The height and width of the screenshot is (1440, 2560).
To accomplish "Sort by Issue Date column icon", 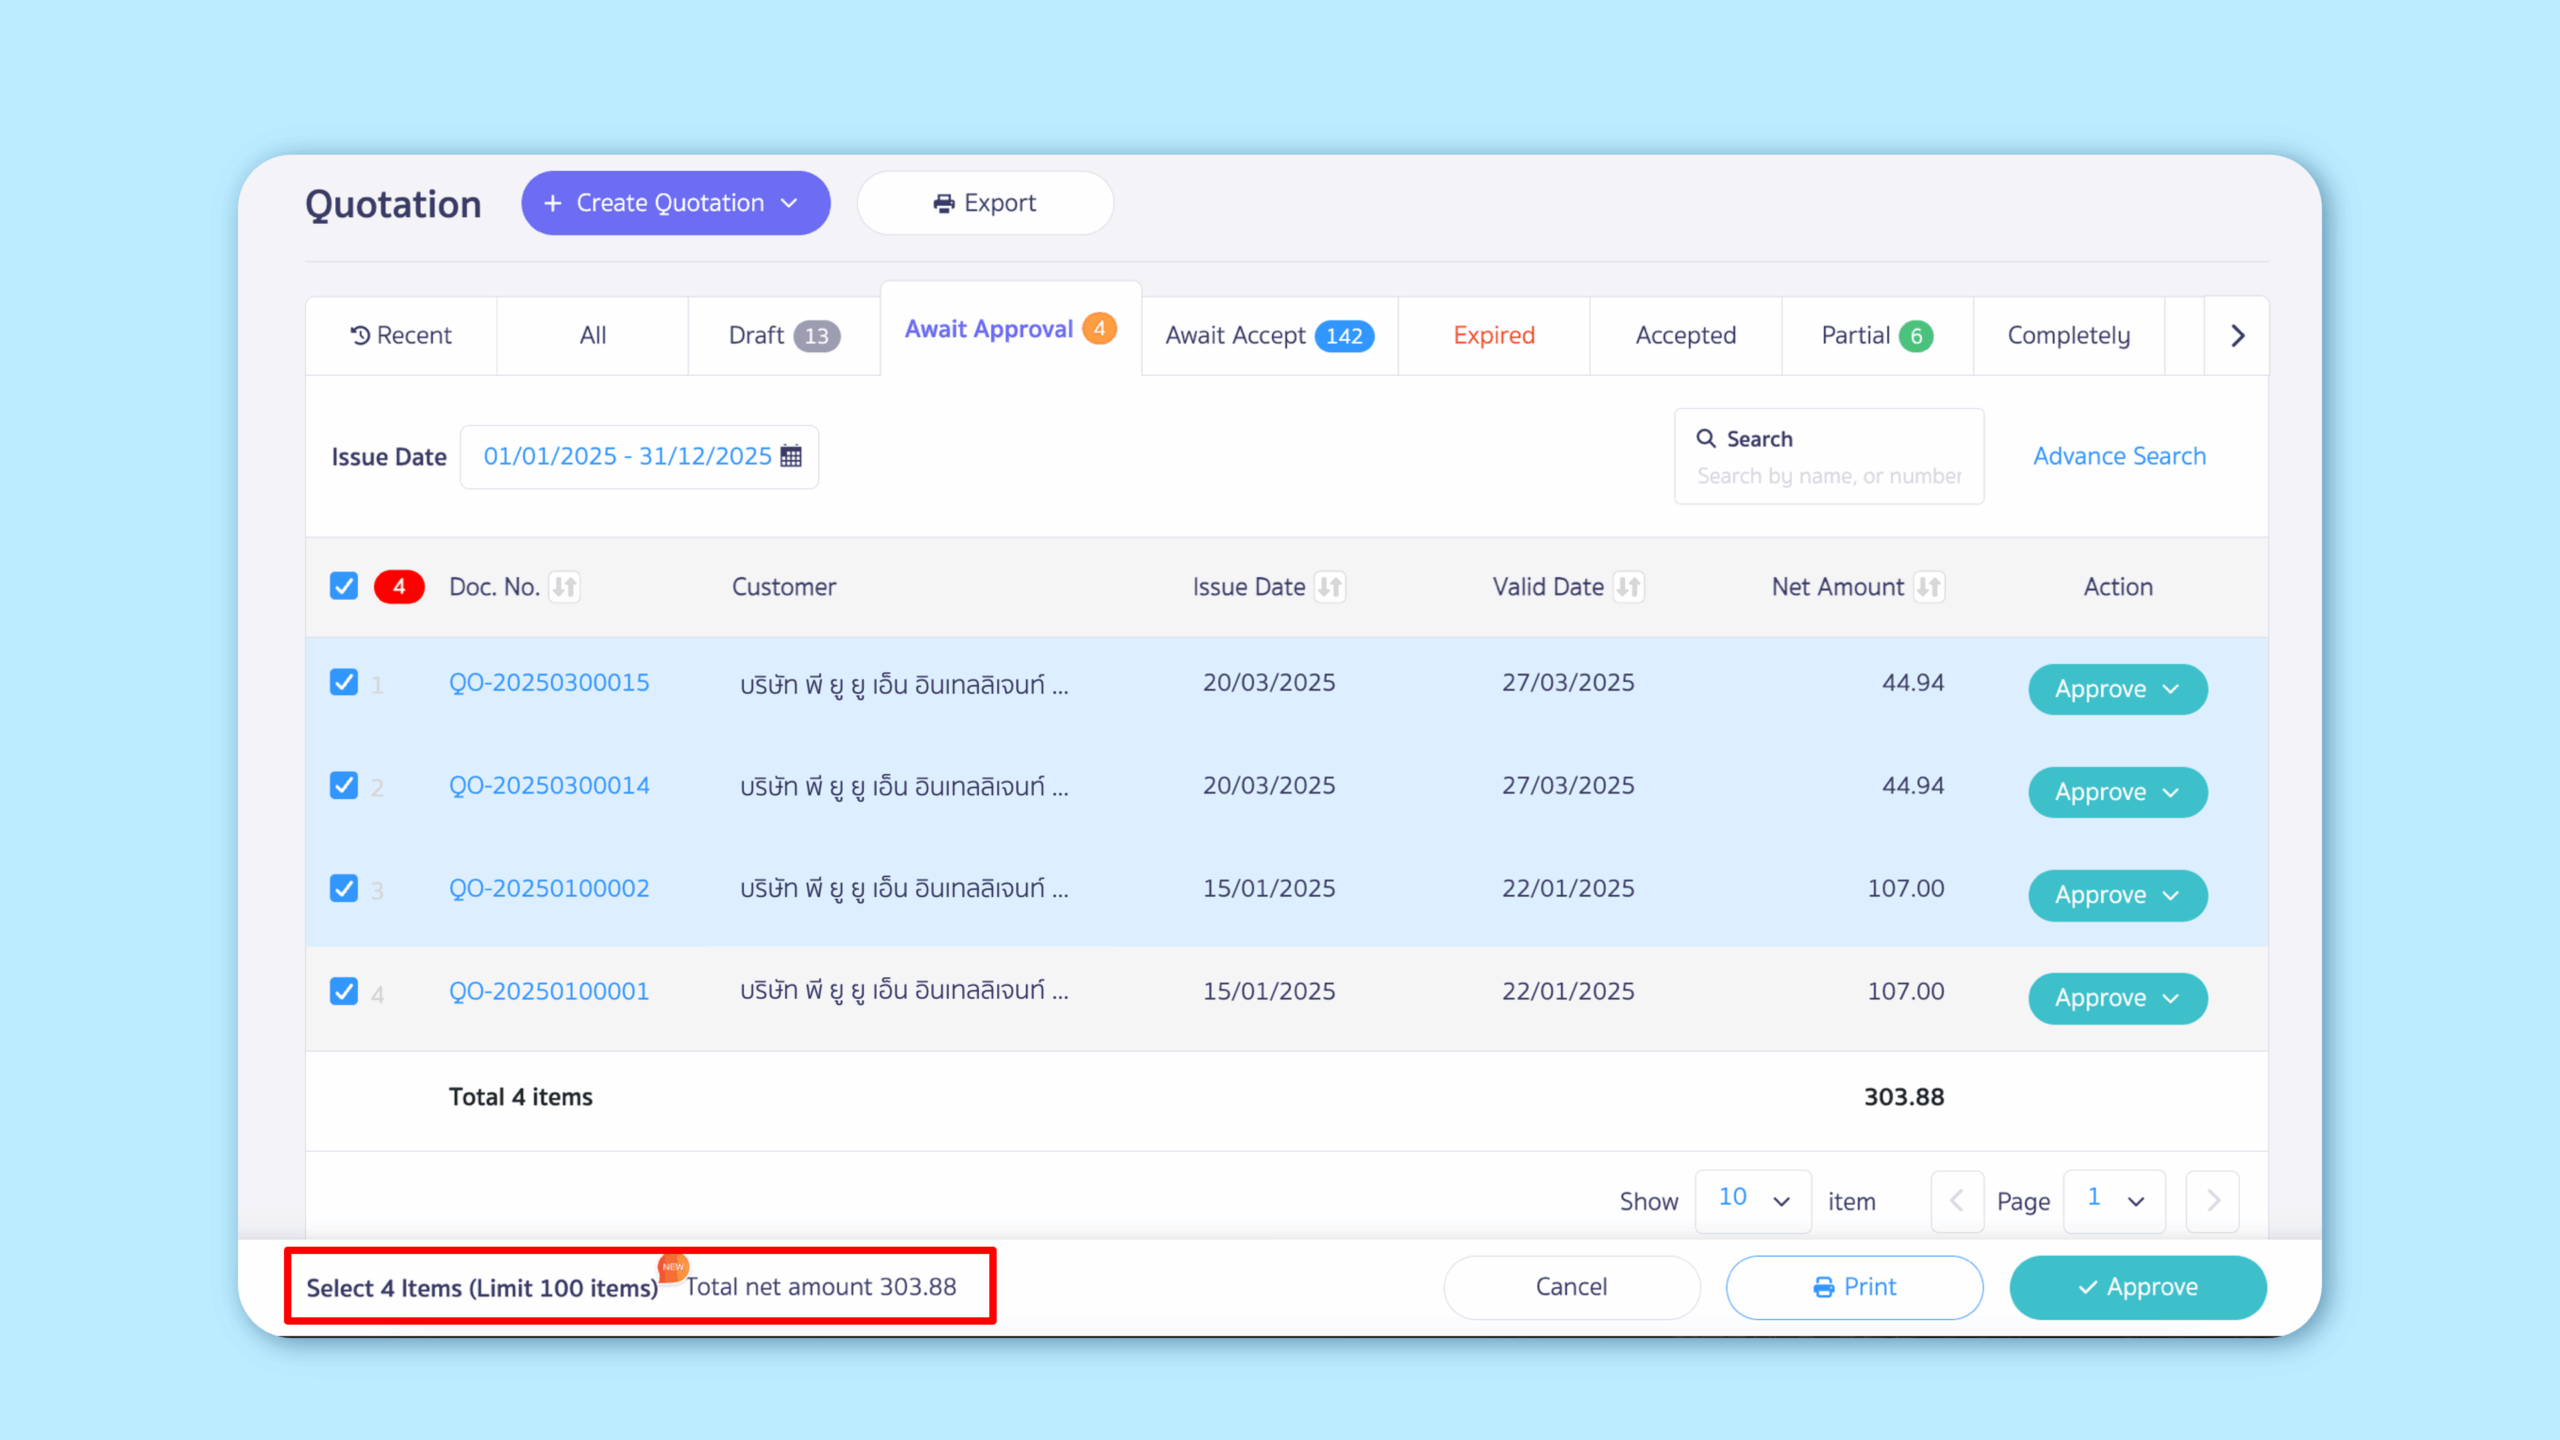I will click(x=1330, y=587).
